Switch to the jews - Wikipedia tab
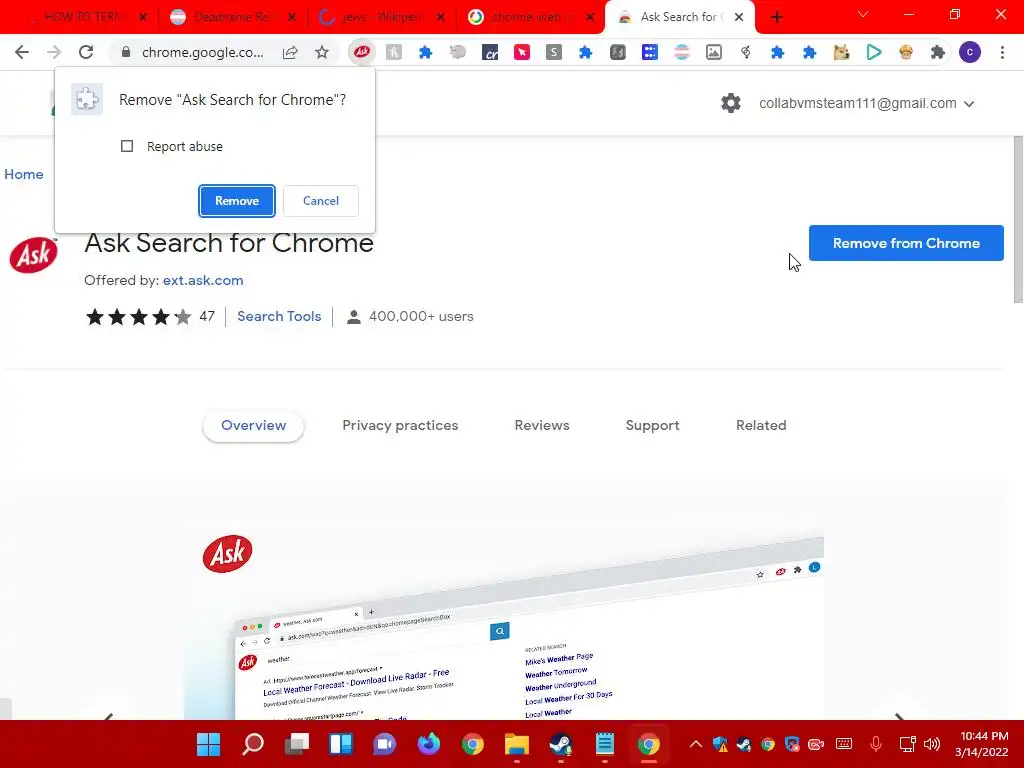The width and height of the screenshot is (1024, 768). click(382, 17)
